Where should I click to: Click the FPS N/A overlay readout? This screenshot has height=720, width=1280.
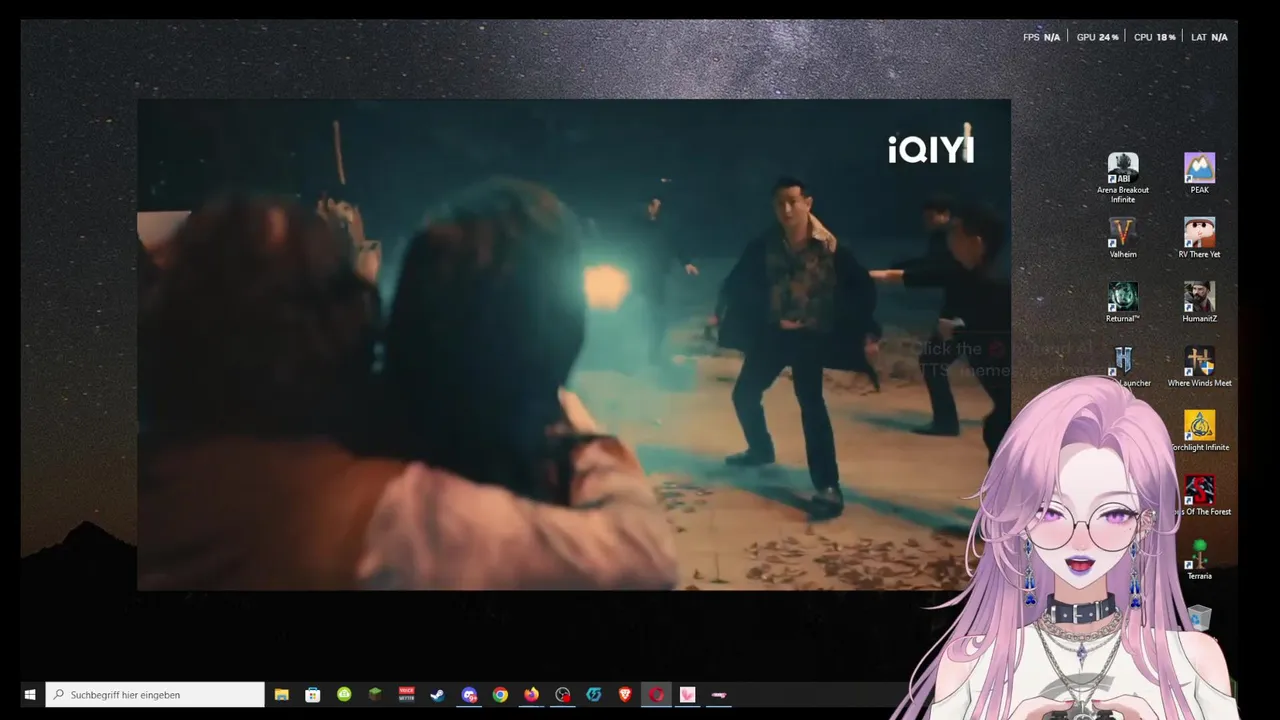tap(1041, 37)
